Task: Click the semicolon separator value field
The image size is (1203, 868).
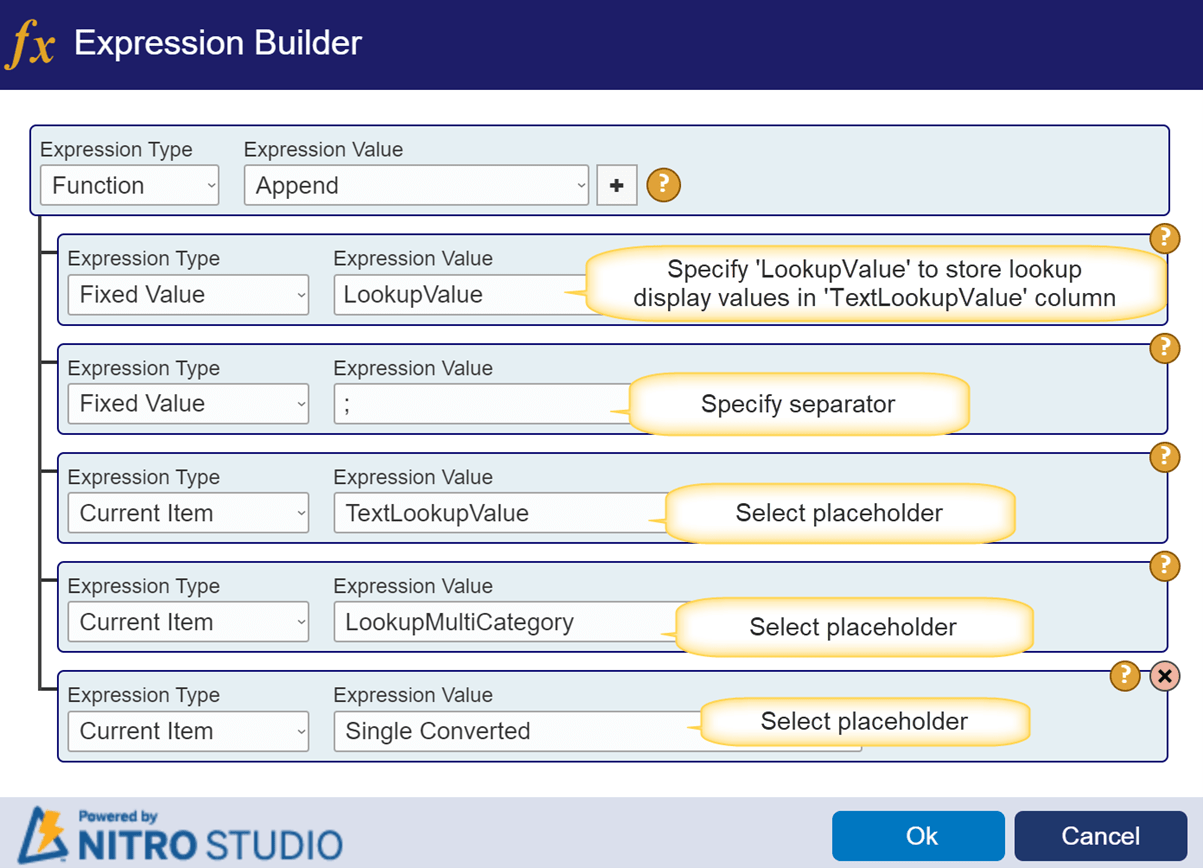Action: coord(480,403)
